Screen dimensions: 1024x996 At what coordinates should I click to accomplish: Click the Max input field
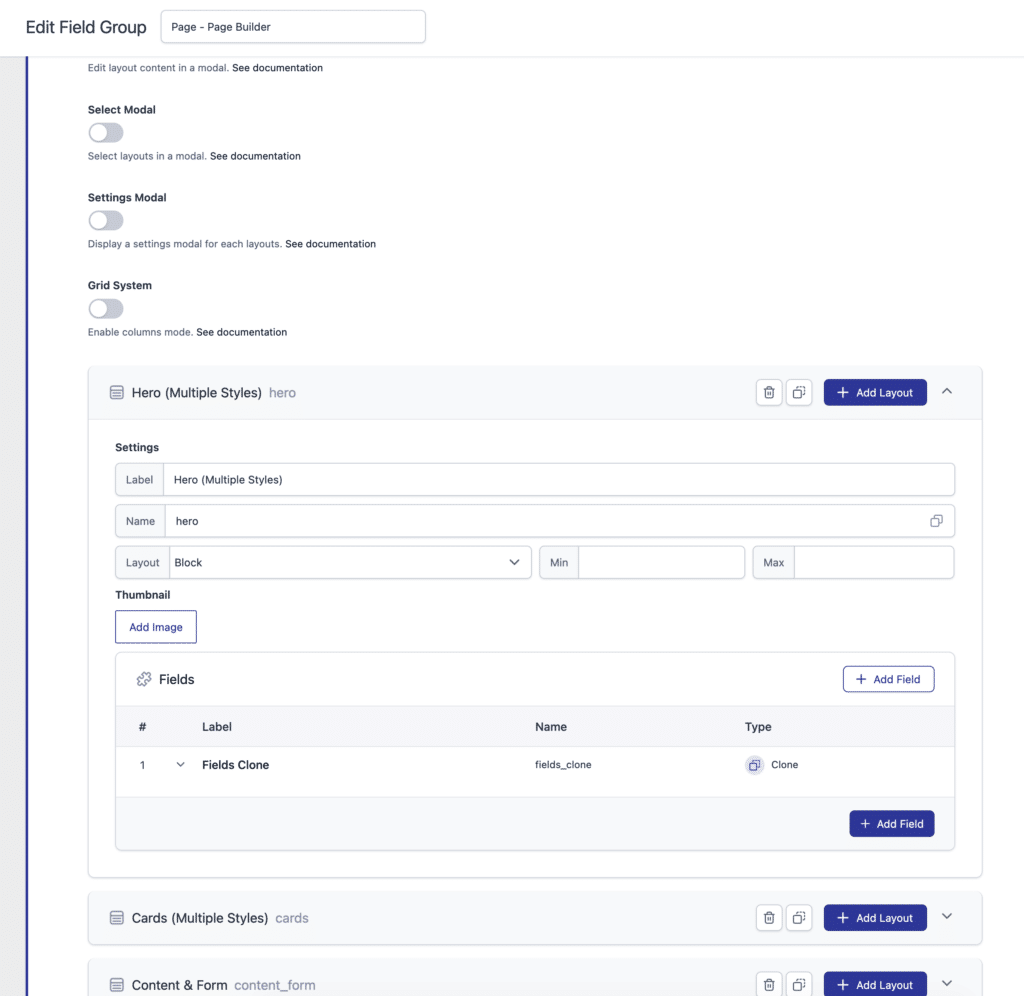(873, 562)
